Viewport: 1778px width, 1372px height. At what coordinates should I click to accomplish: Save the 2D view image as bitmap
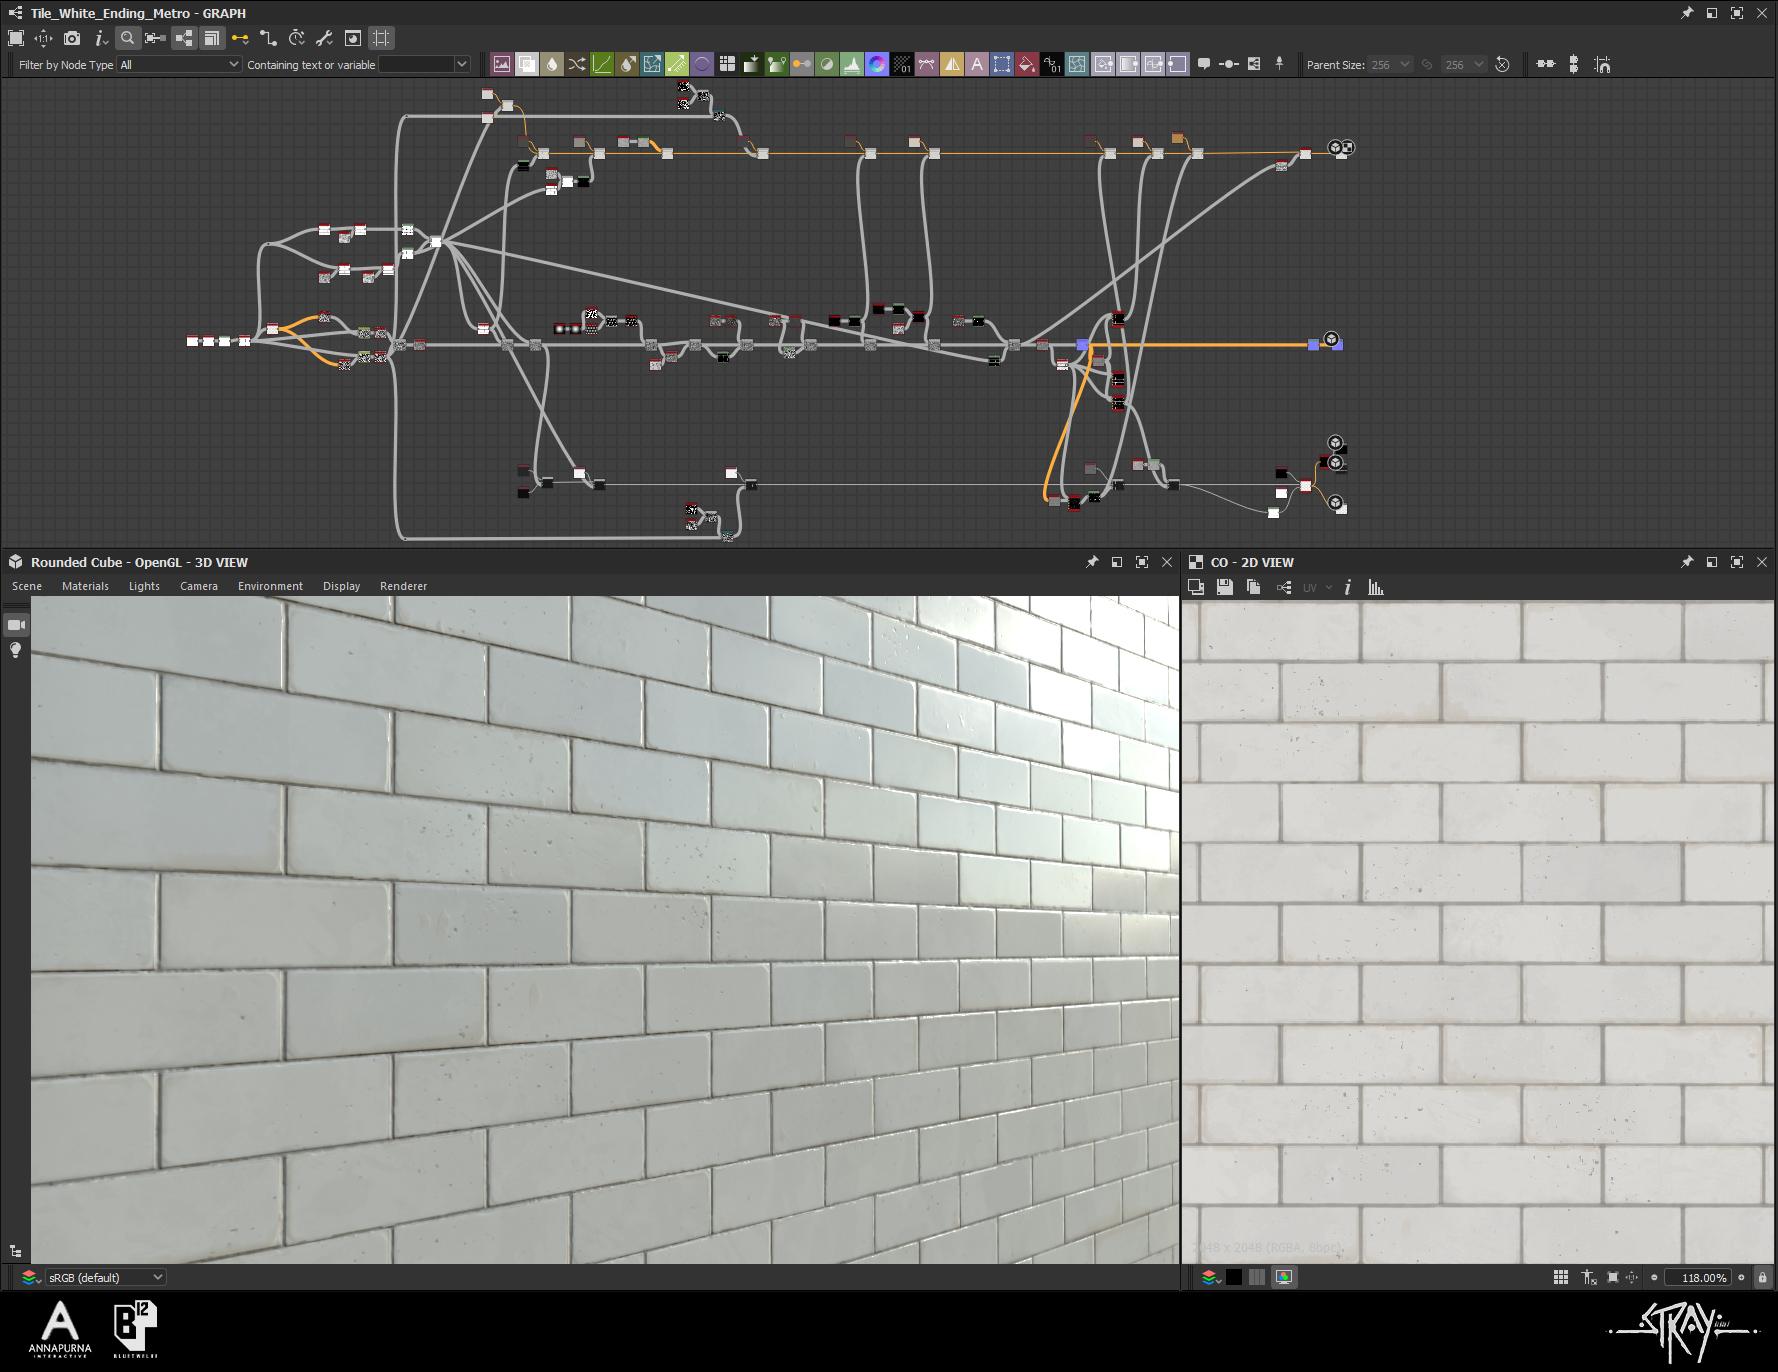tap(1224, 588)
